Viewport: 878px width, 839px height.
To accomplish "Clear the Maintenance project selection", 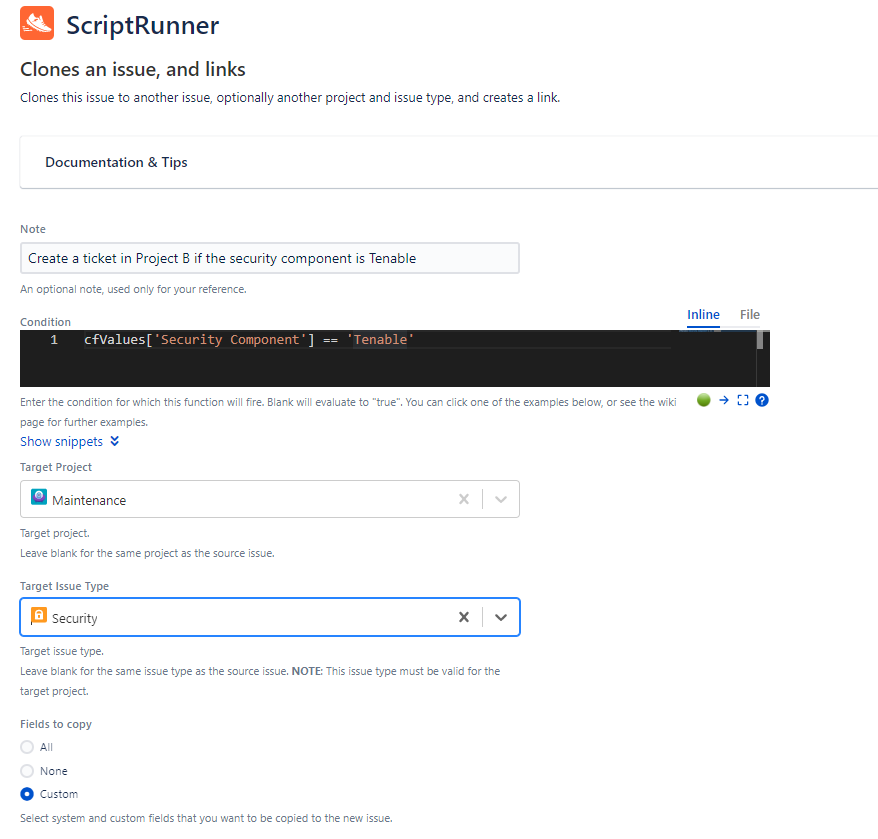I will click(x=464, y=498).
